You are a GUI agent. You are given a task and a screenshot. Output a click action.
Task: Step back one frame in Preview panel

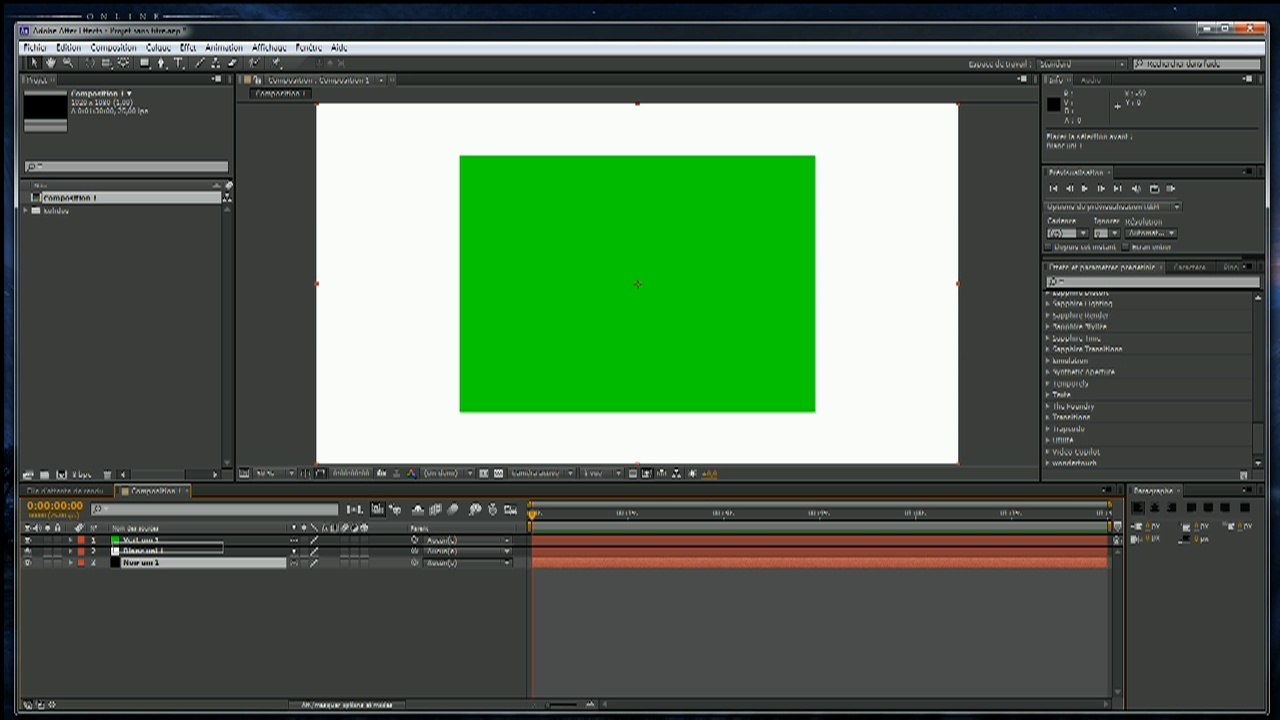(x=1070, y=188)
